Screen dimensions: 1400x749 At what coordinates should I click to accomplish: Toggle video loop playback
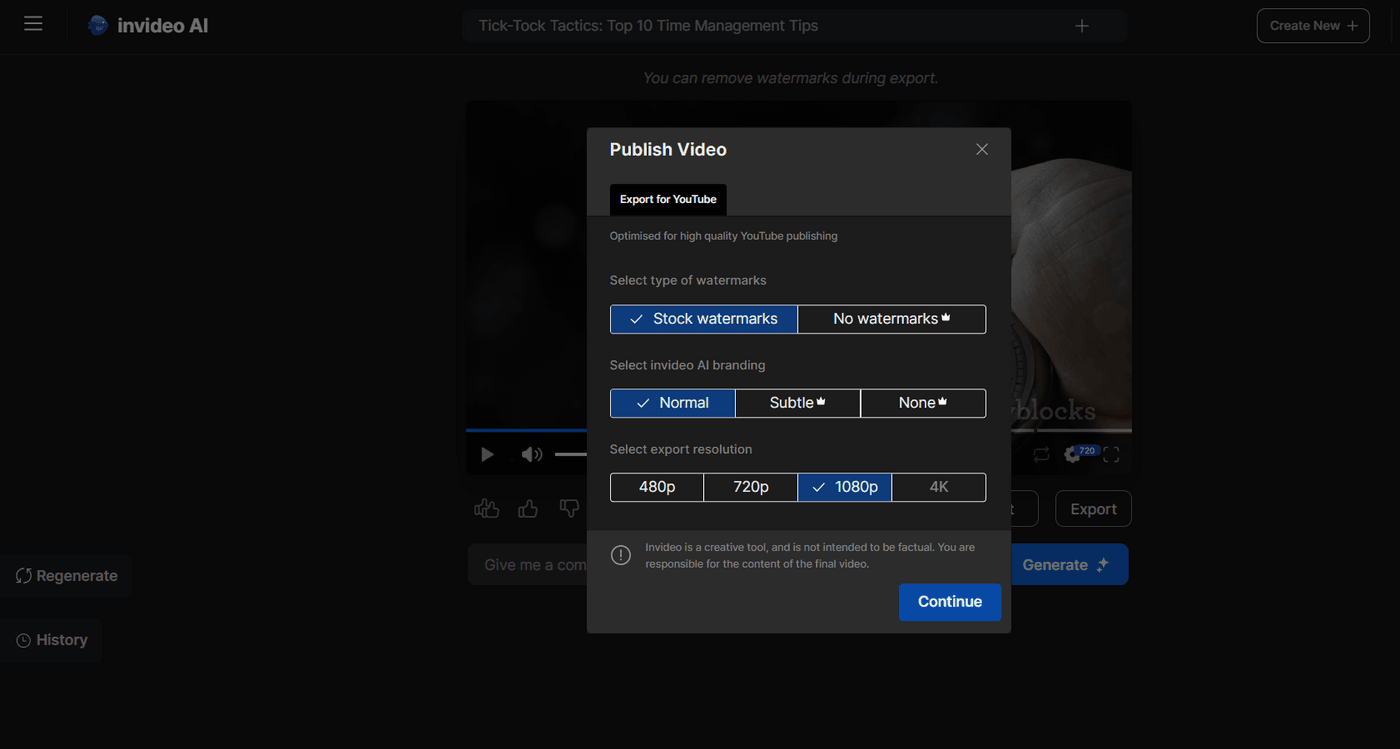click(x=1041, y=454)
